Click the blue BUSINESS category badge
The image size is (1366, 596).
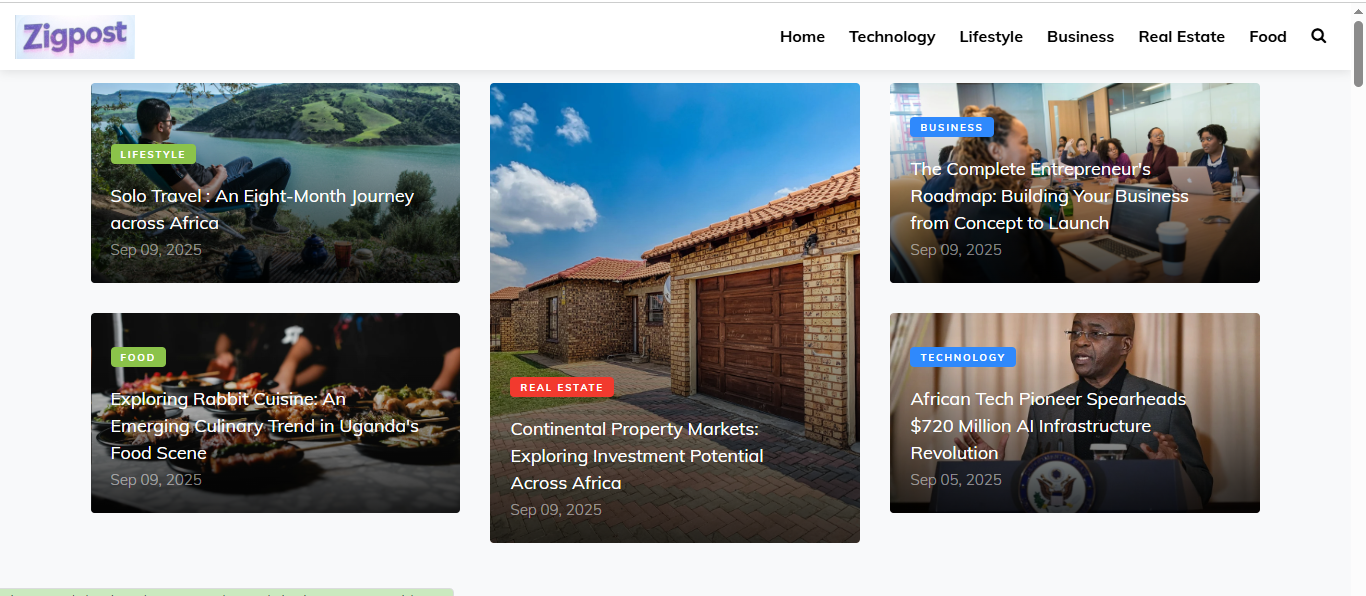[x=951, y=128]
